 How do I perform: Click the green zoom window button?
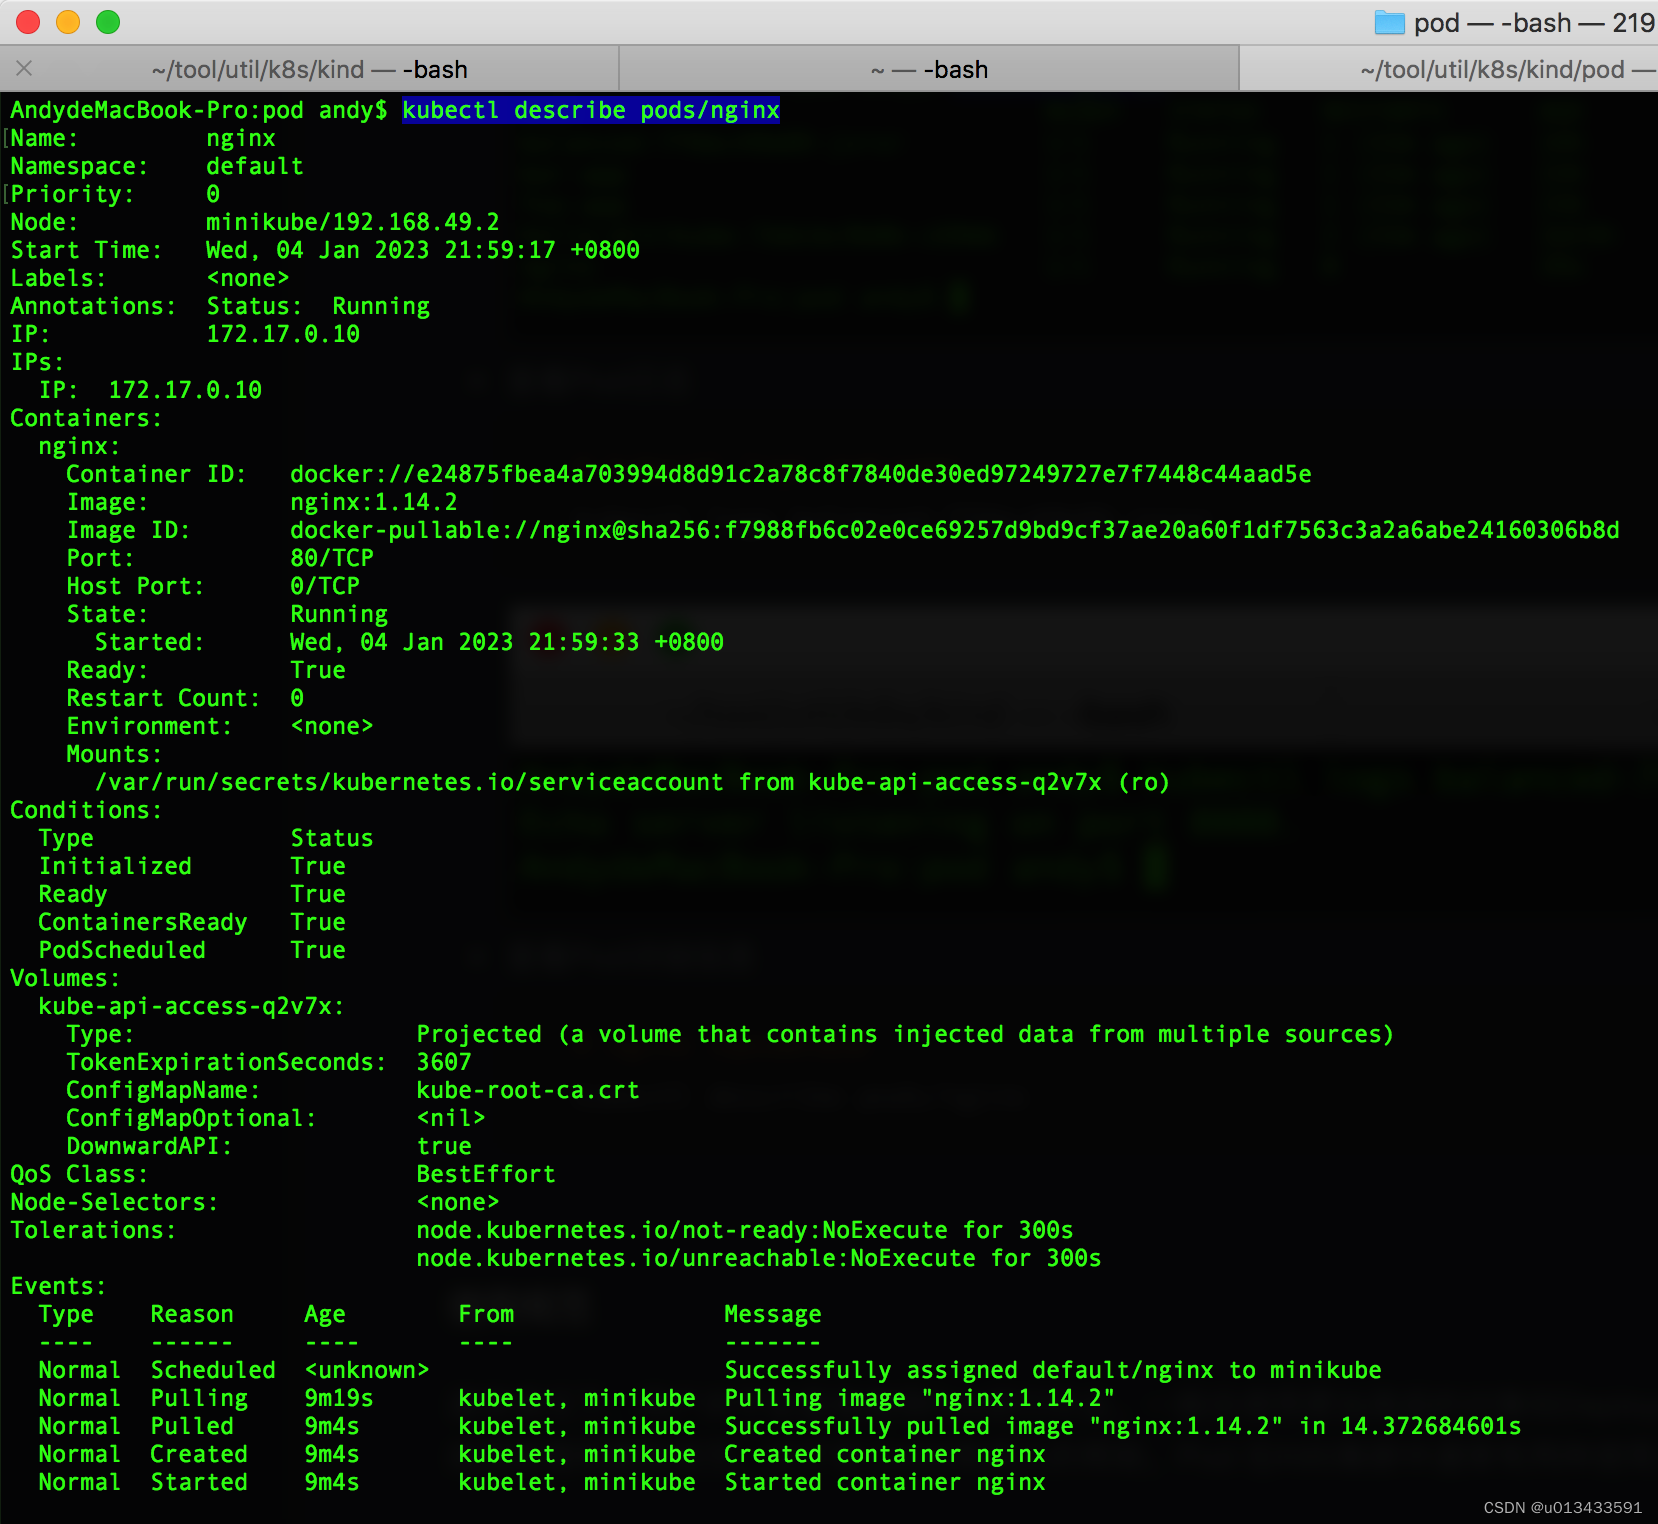(108, 22)
